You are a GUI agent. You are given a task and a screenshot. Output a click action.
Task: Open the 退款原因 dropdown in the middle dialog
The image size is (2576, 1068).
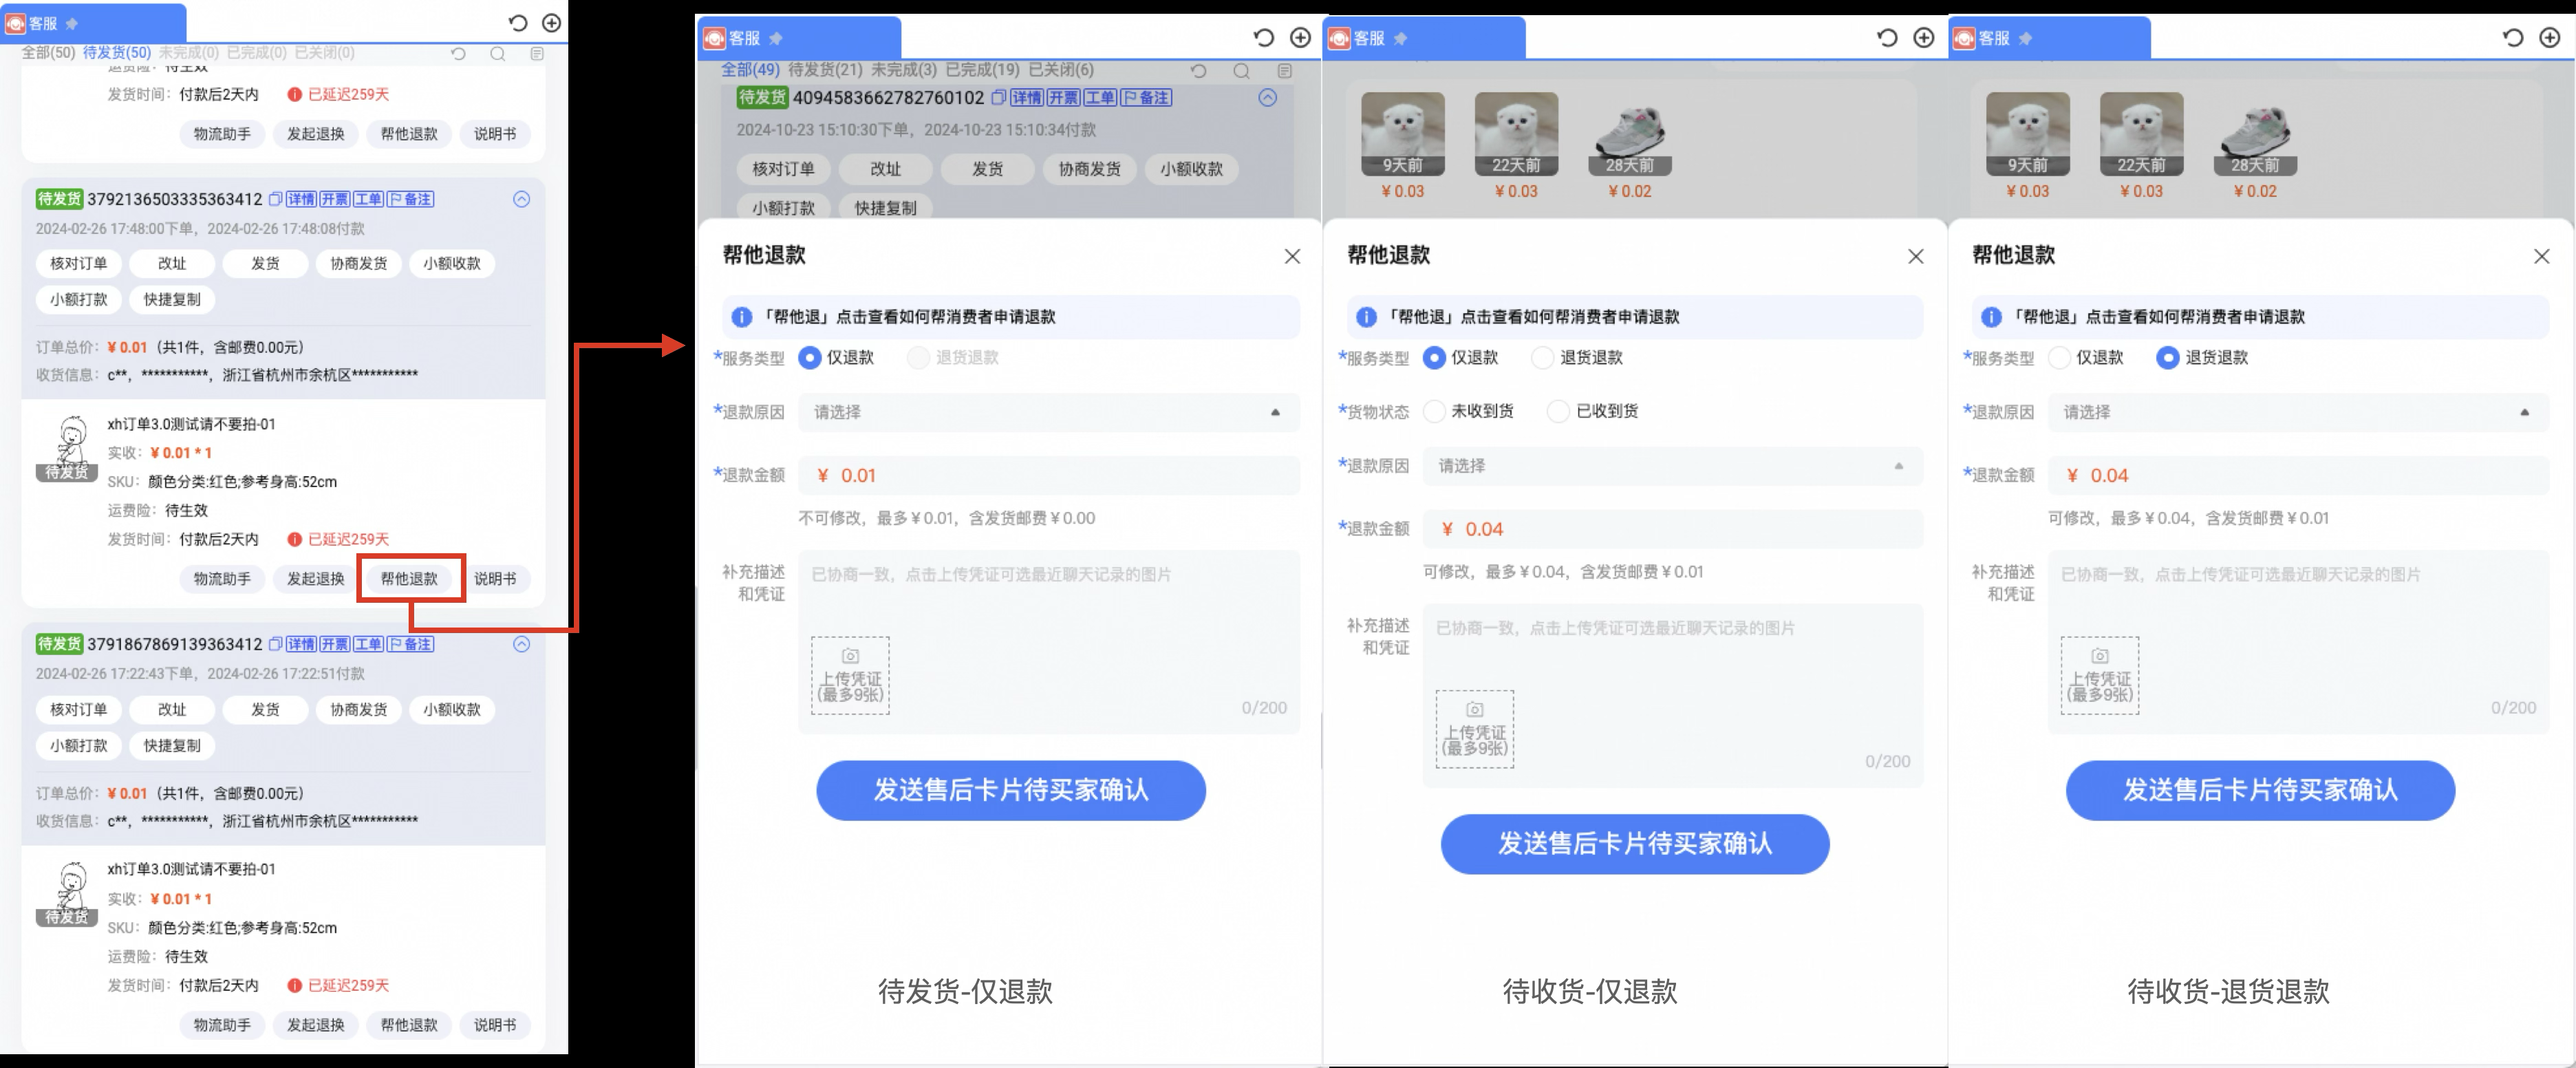click(x=1671, y=466)
